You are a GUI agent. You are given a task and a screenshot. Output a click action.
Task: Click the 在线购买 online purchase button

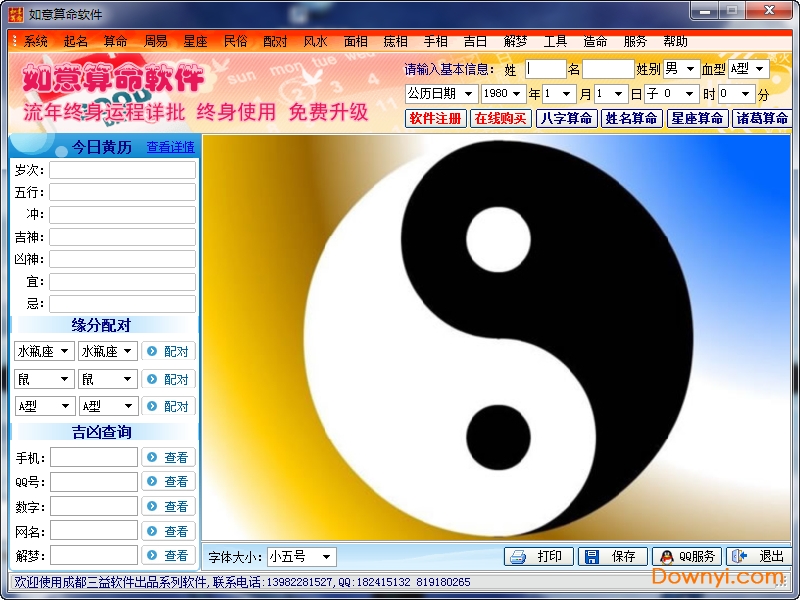pyautogui.click(x=499, y=118)
